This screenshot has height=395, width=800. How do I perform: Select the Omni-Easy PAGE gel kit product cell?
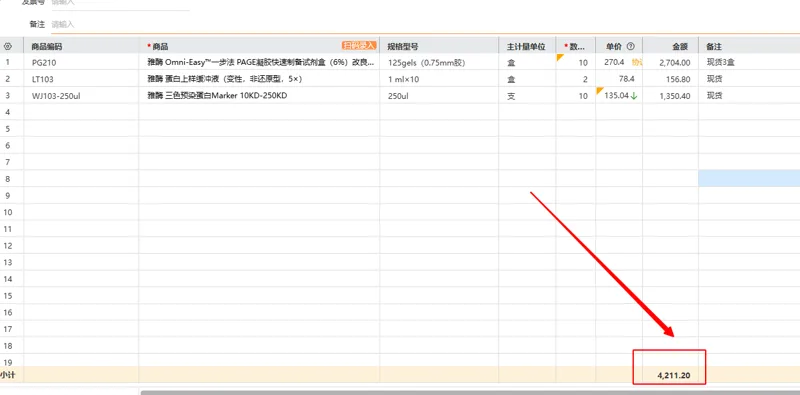(259, 62)
